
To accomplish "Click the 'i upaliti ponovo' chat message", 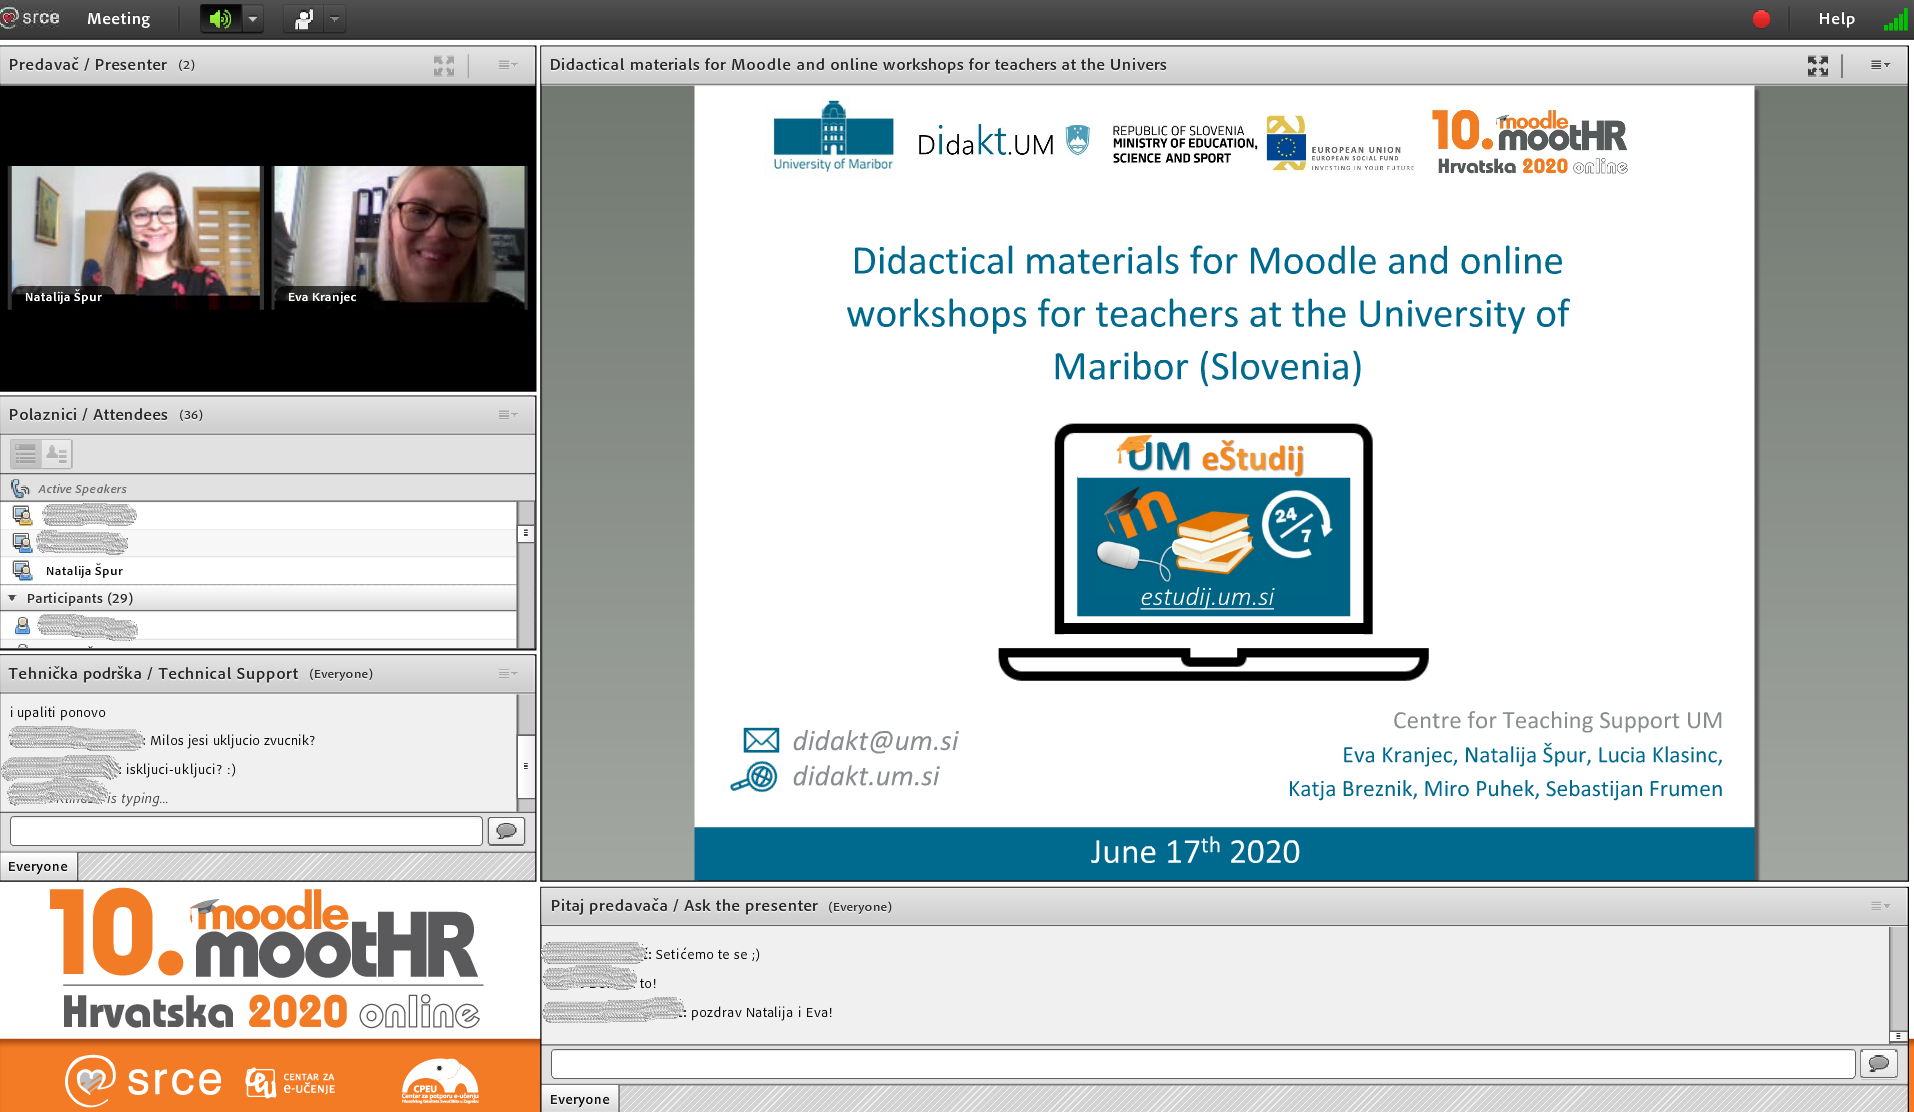I will (58, 712).
